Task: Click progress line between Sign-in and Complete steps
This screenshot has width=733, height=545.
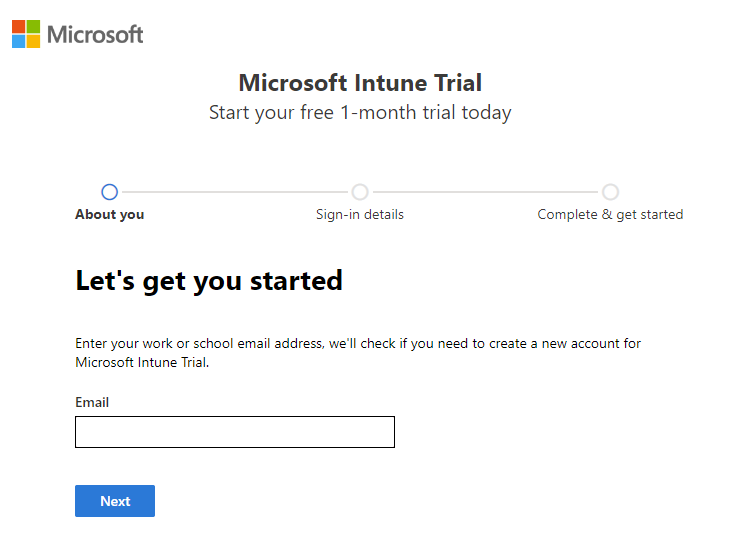Action: (x=485, y=192)
